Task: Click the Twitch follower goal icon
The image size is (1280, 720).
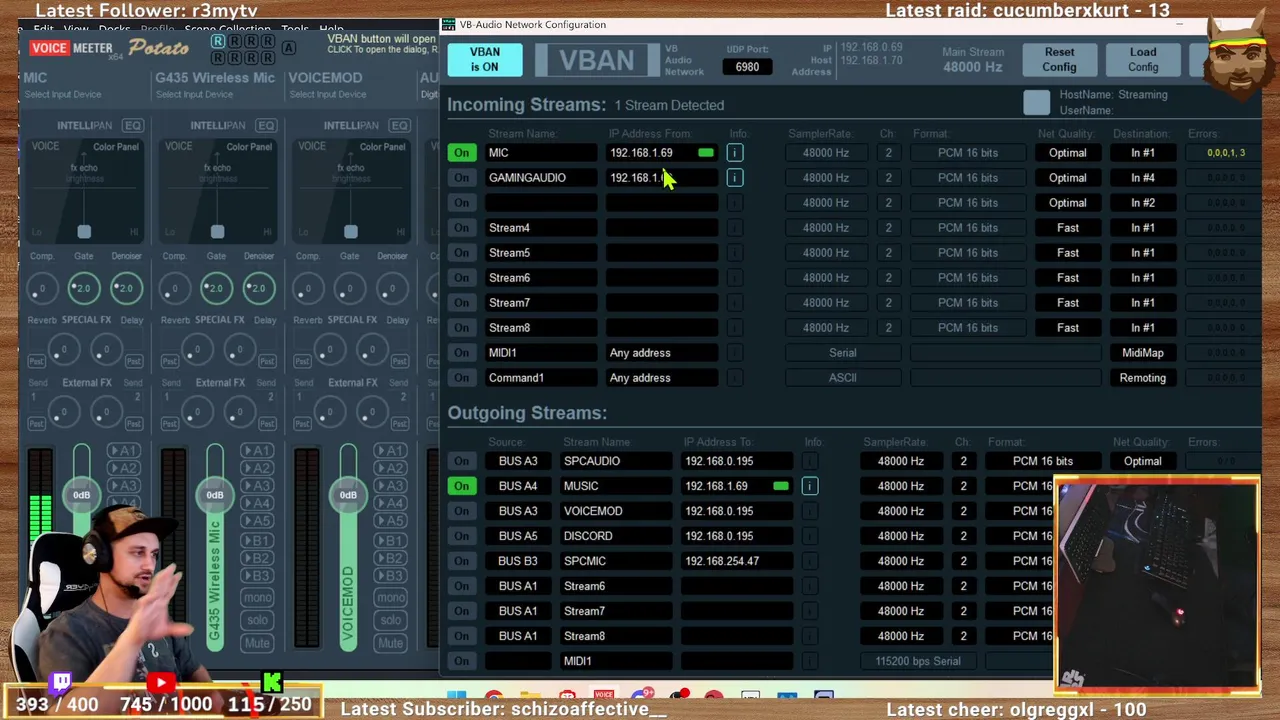Action: [x=62, y=683]
